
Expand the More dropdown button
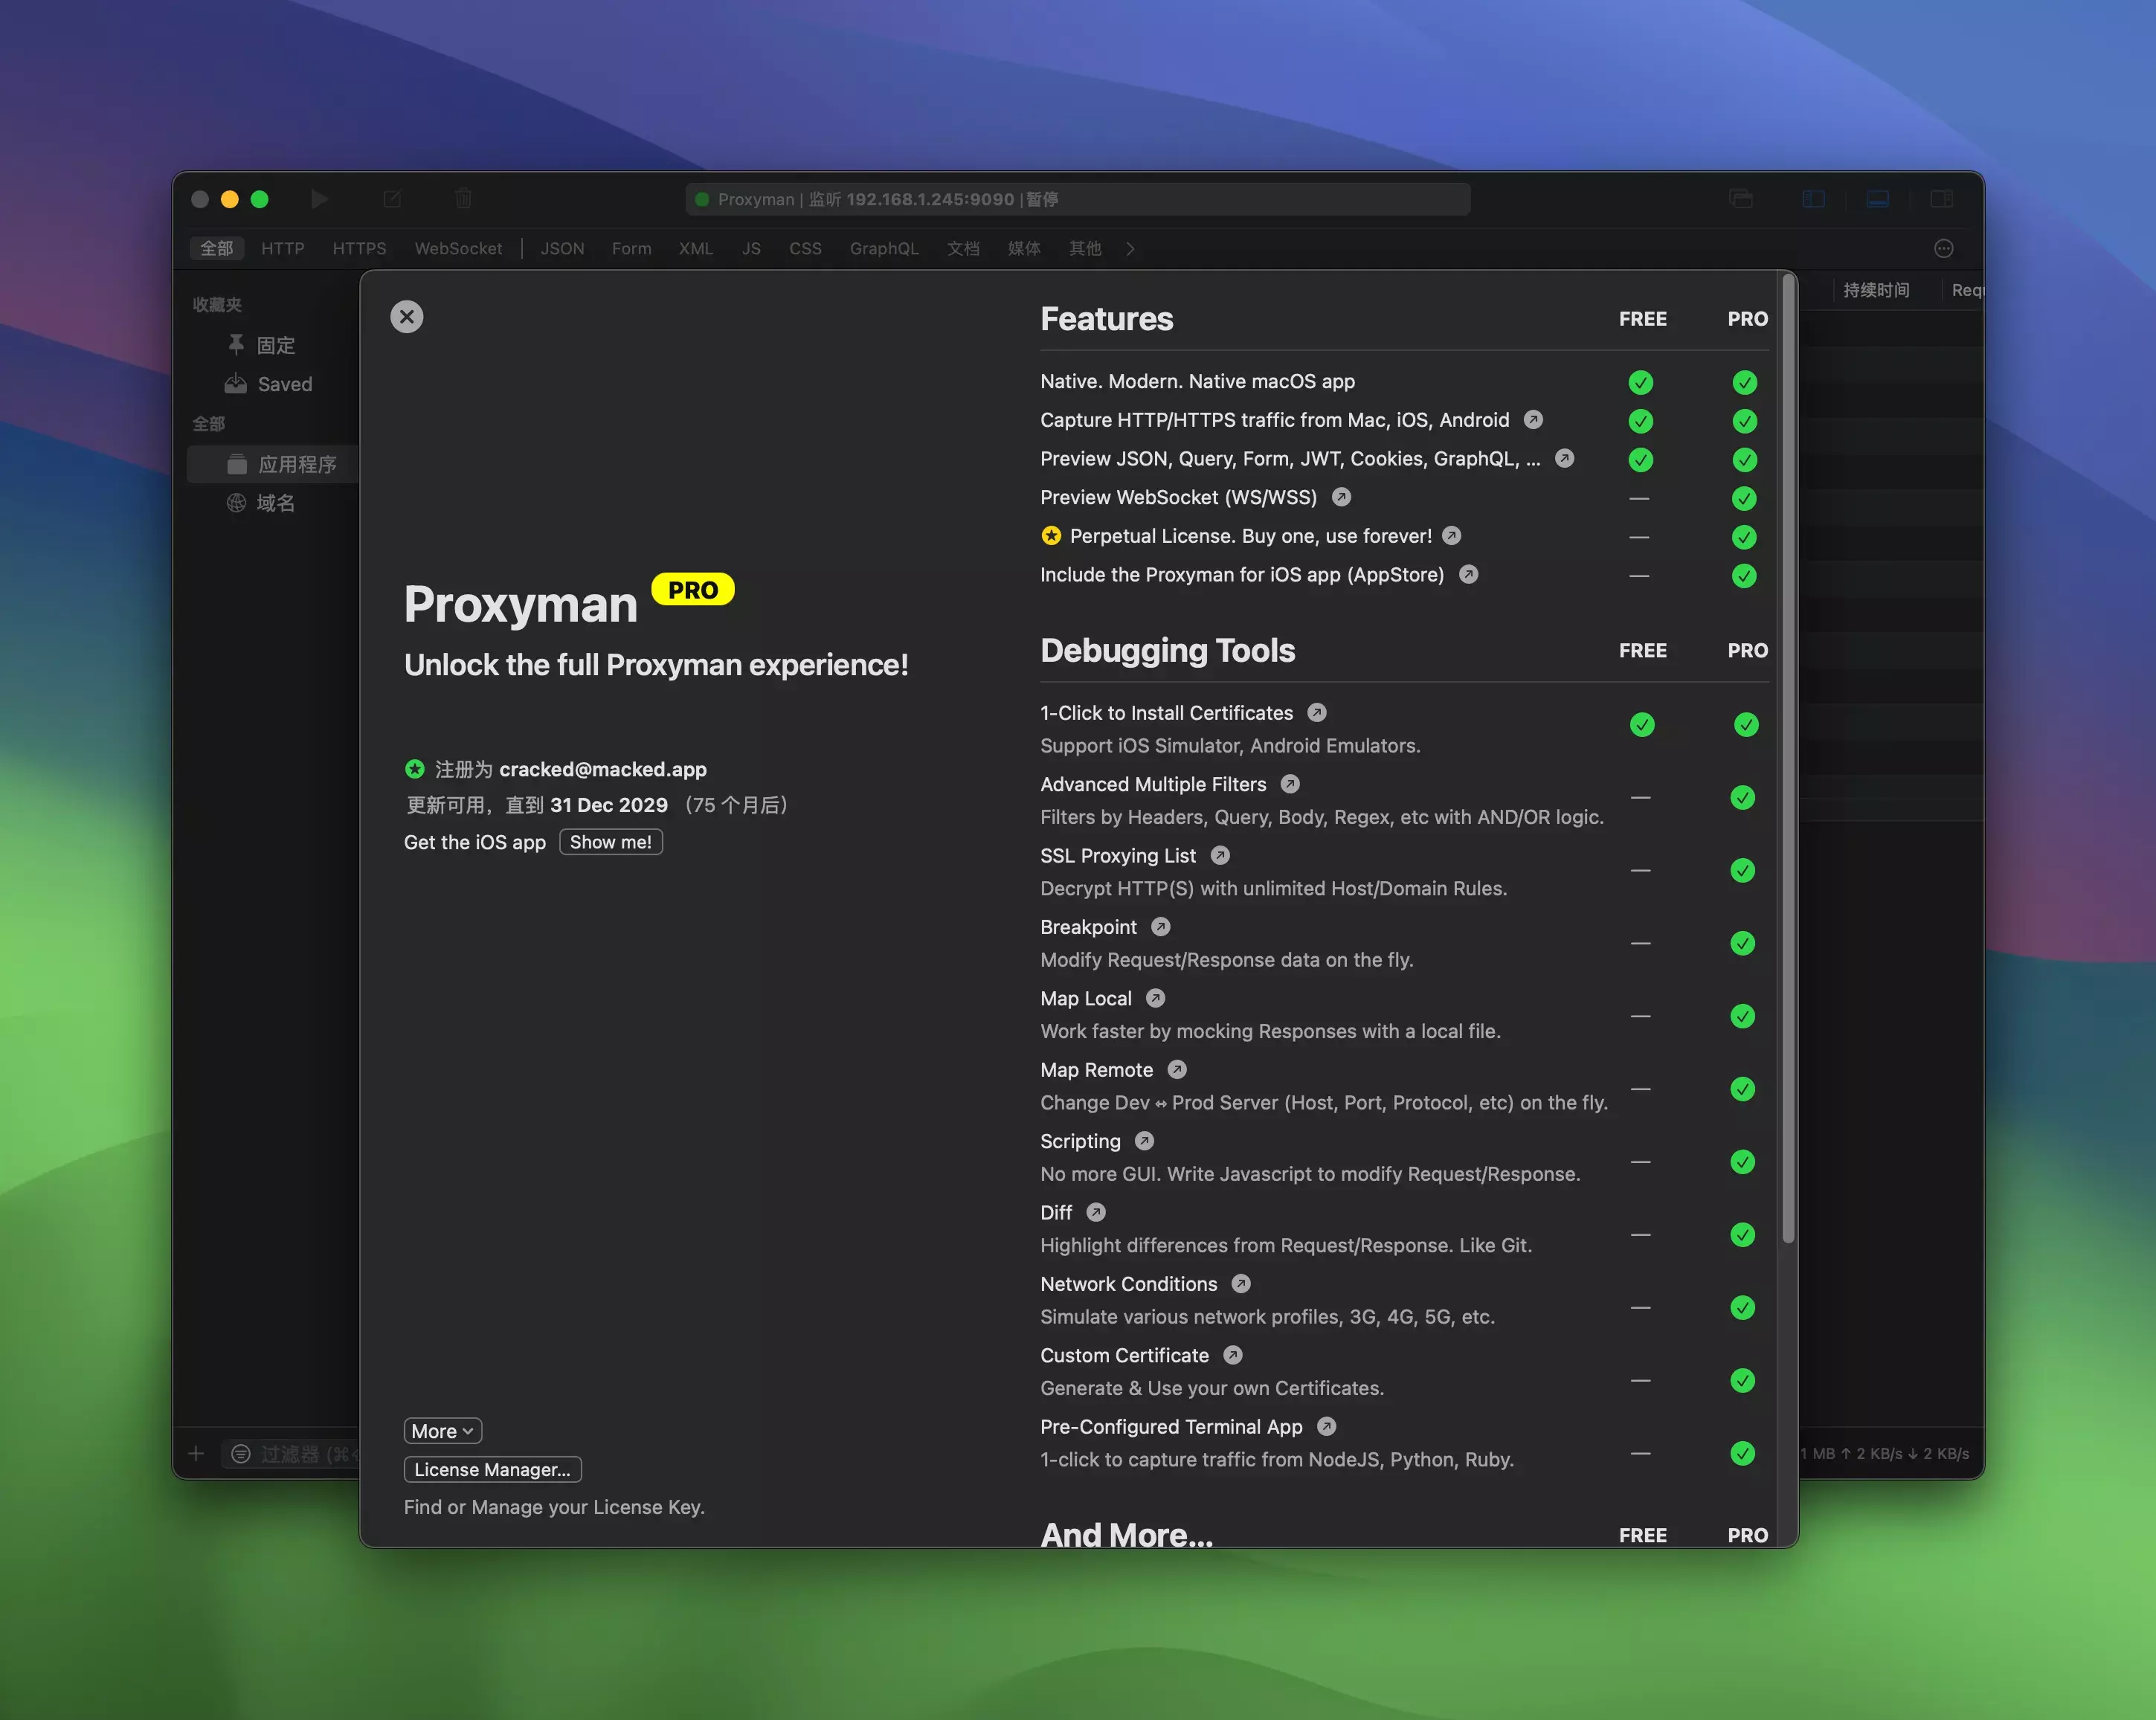click(x=442, y=1431)
